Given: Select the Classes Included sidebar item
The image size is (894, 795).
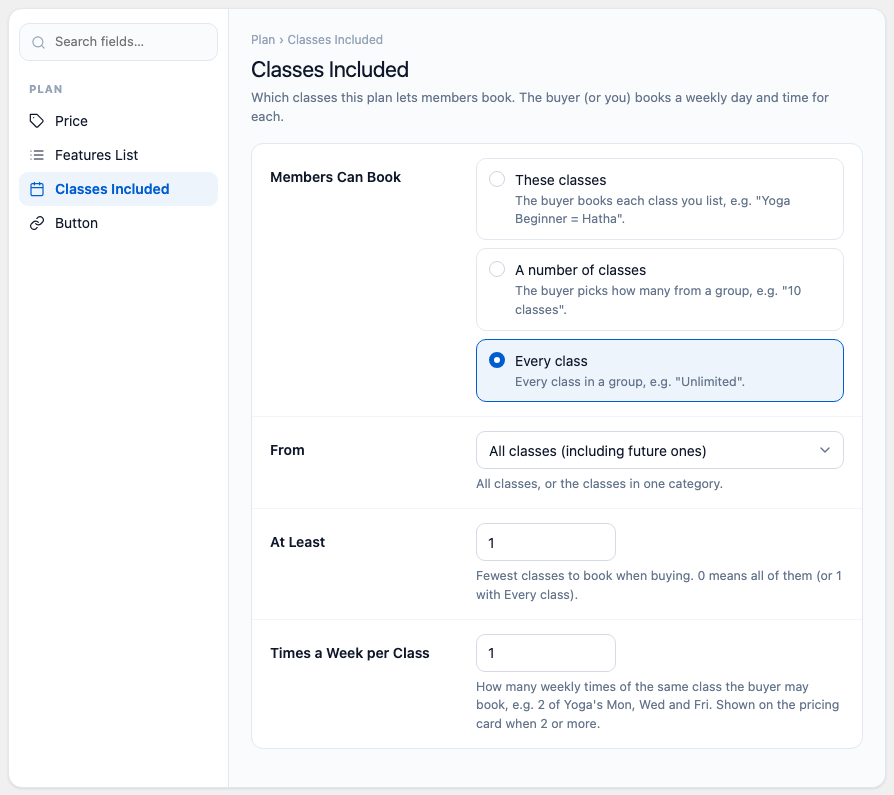Looking at the screenshot, I should pyautogui.click(x=119, y=189).
